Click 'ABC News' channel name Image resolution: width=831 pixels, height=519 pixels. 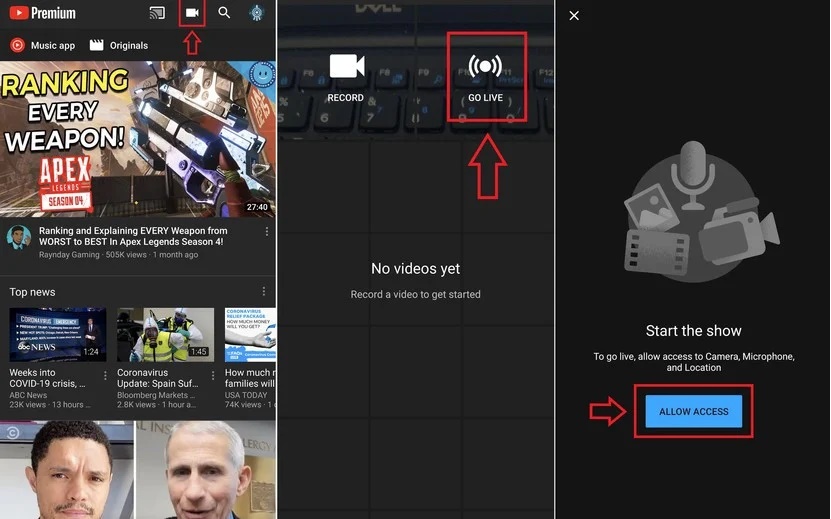[28, 395]
